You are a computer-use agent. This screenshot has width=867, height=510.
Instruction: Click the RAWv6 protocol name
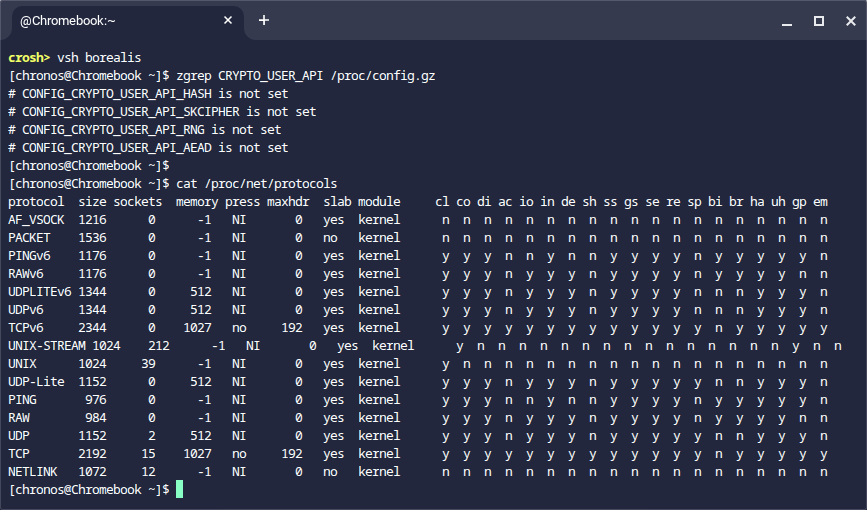tap(25, 274)
